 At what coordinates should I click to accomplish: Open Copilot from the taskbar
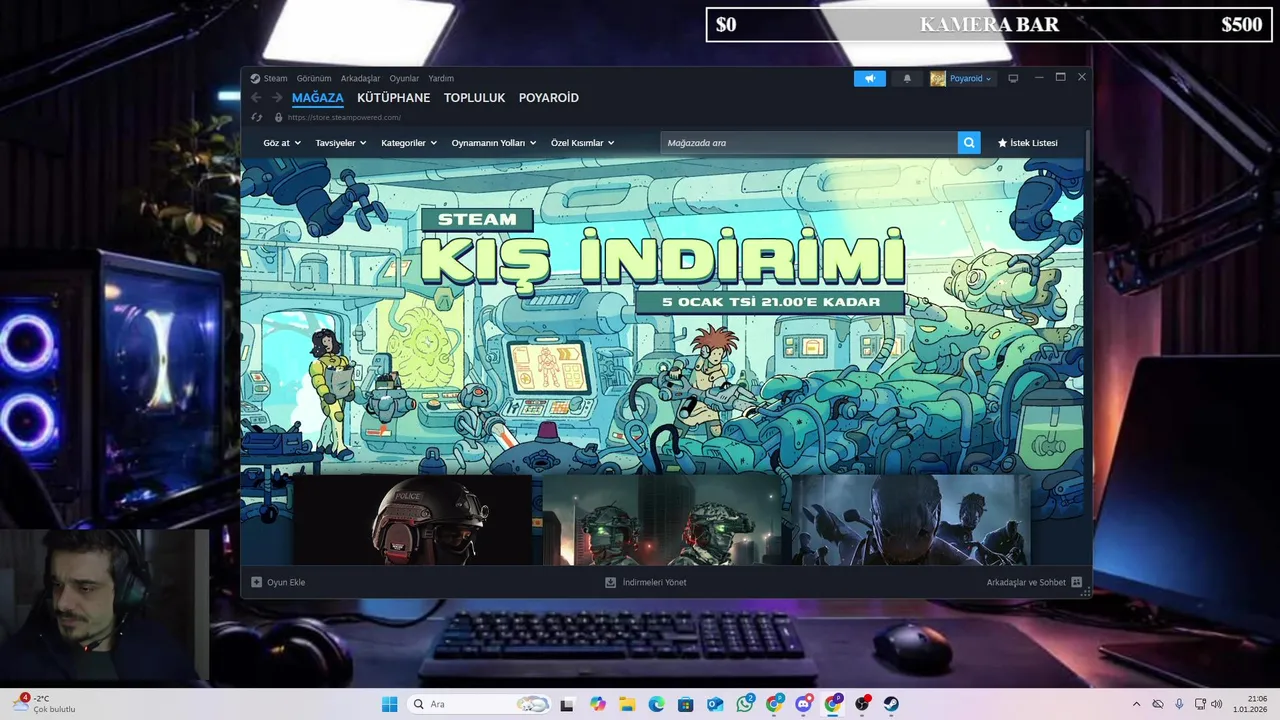[x=598, y=704]
